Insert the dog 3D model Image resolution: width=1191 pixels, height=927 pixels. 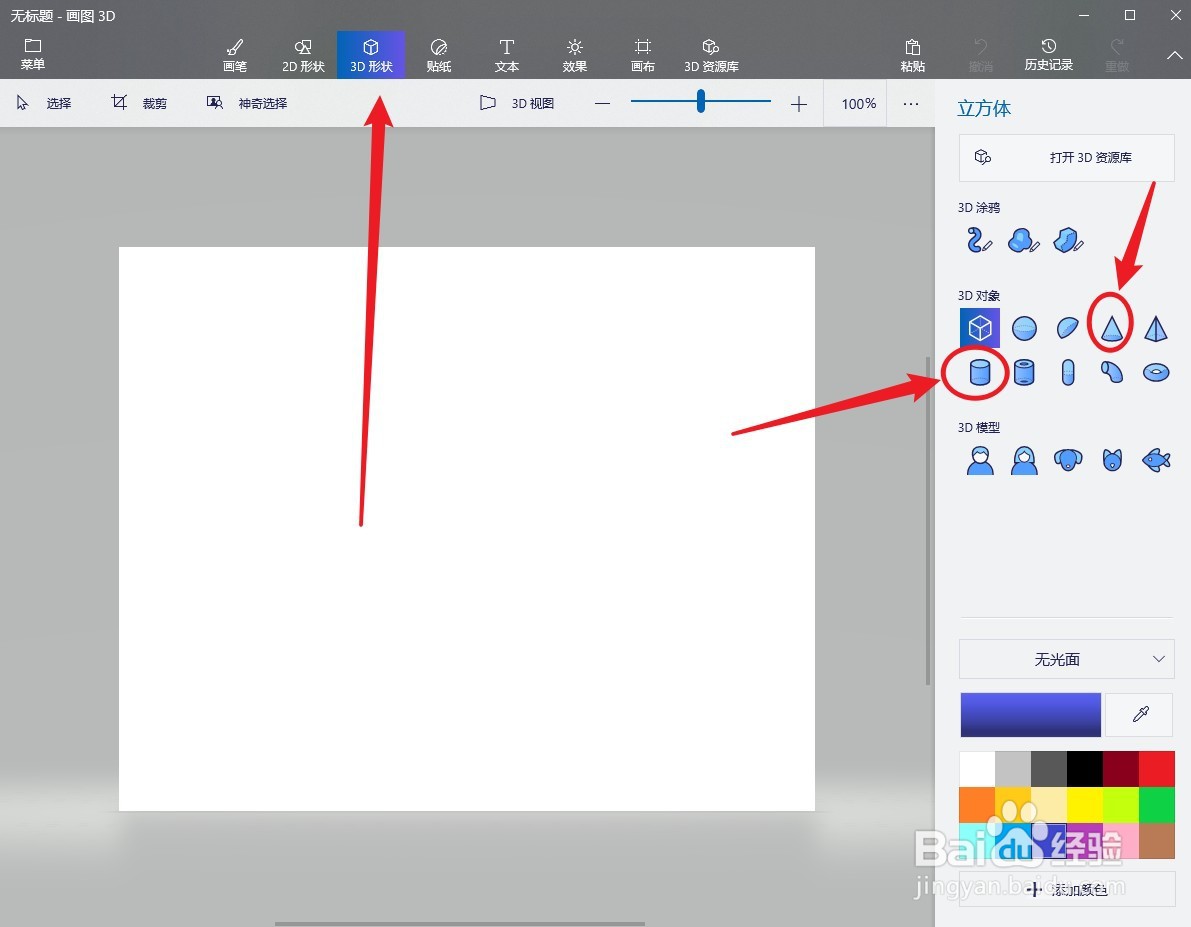pyautogui.click(x=1068, y=460)
